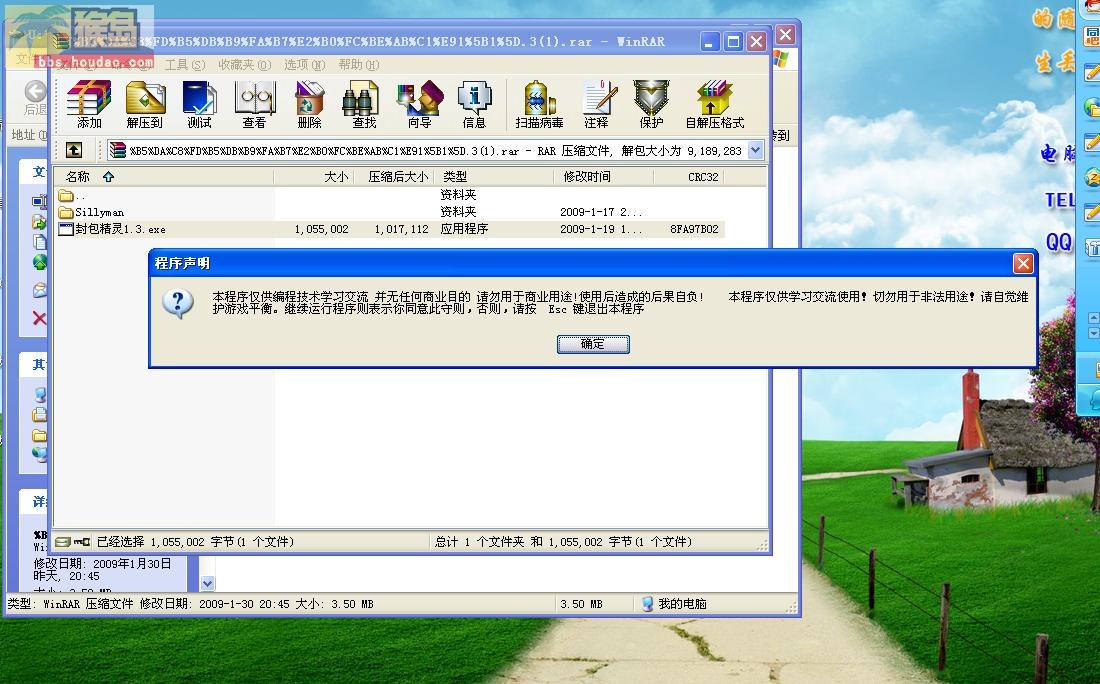This screenshot has height=684, width=1100.
Task: Click the down arrow of Explorer sidebar scrollbar
Action: point(207,583)
